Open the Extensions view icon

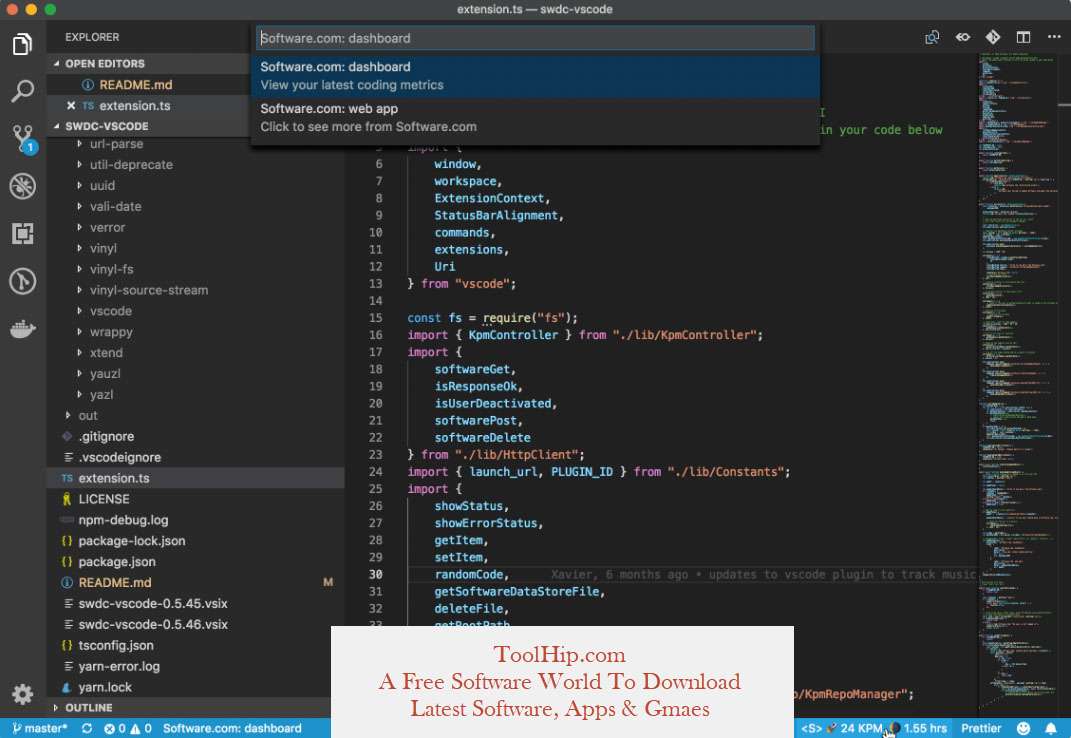pyautogui.click(x=23, y=234)
